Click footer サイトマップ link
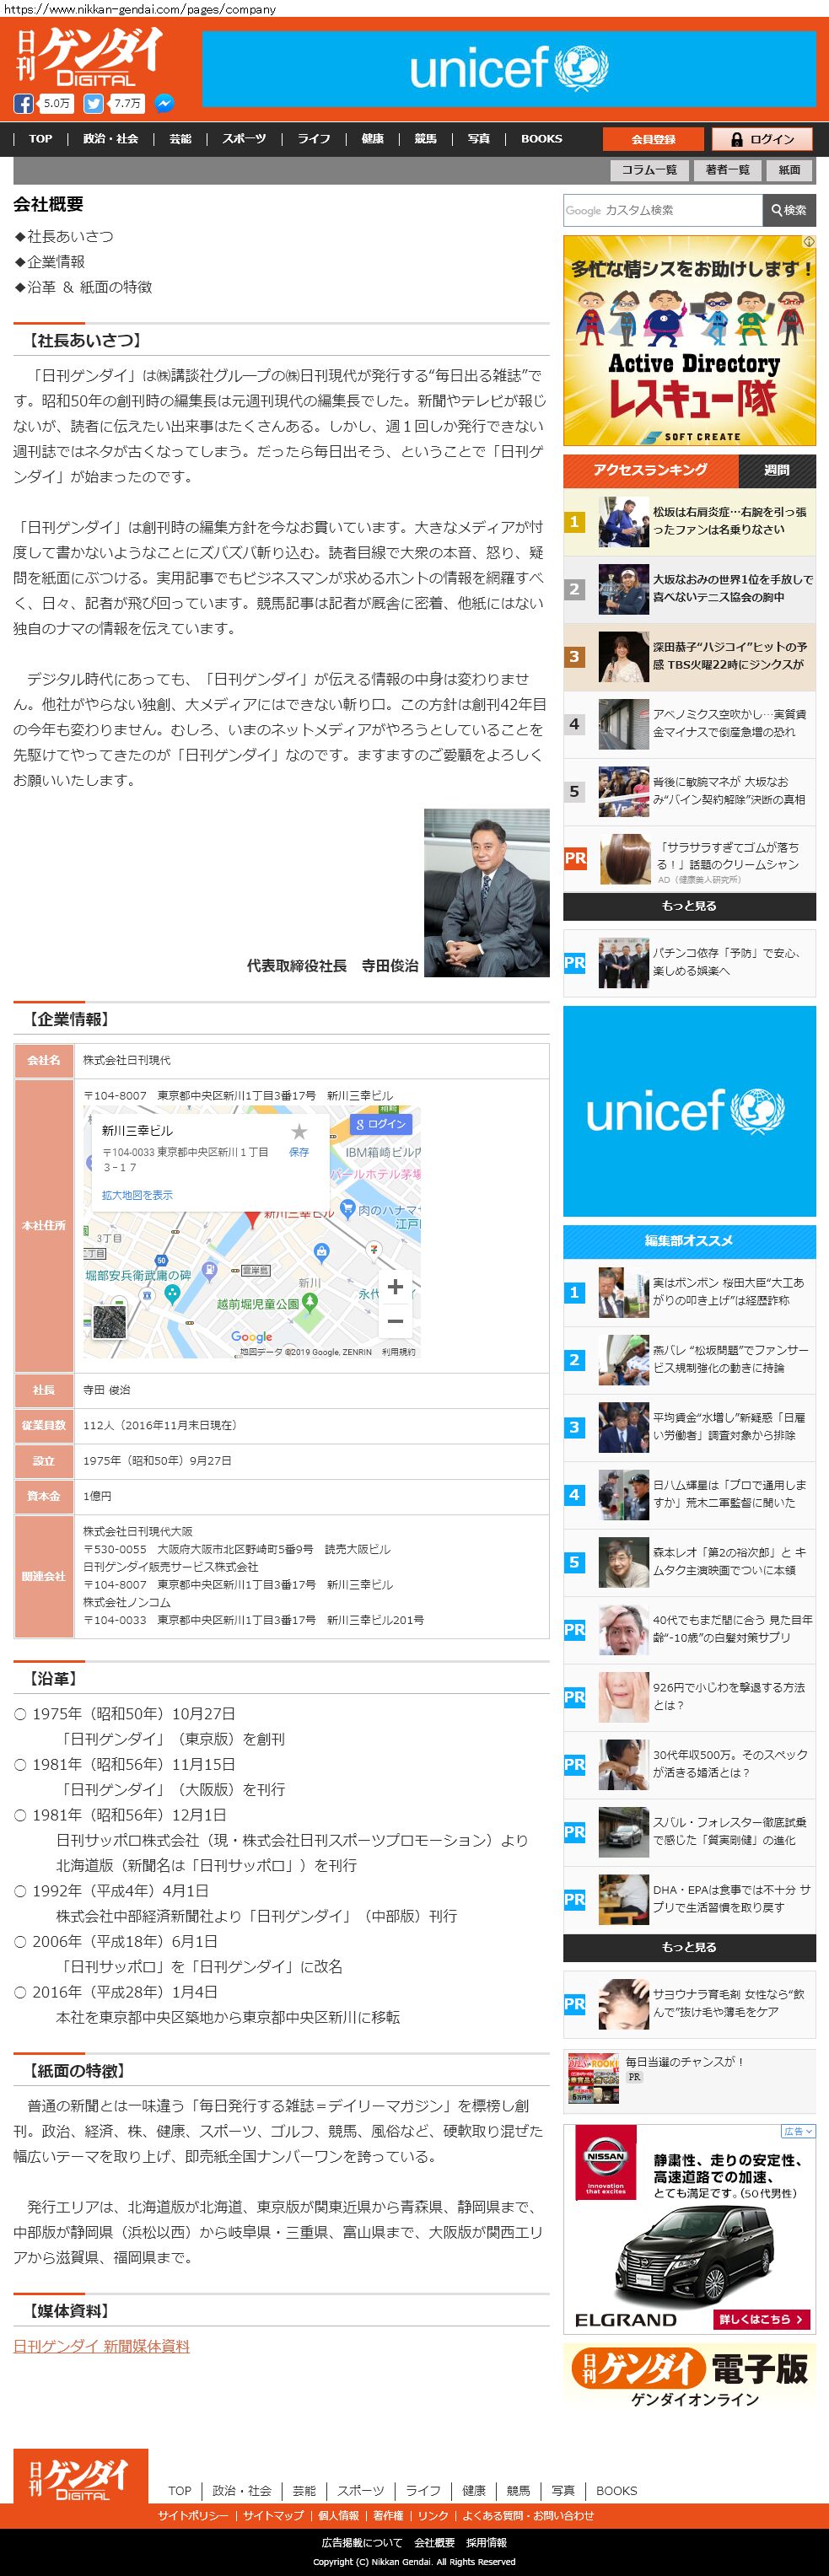829x2576 pixels. (x=273, y=2515)
